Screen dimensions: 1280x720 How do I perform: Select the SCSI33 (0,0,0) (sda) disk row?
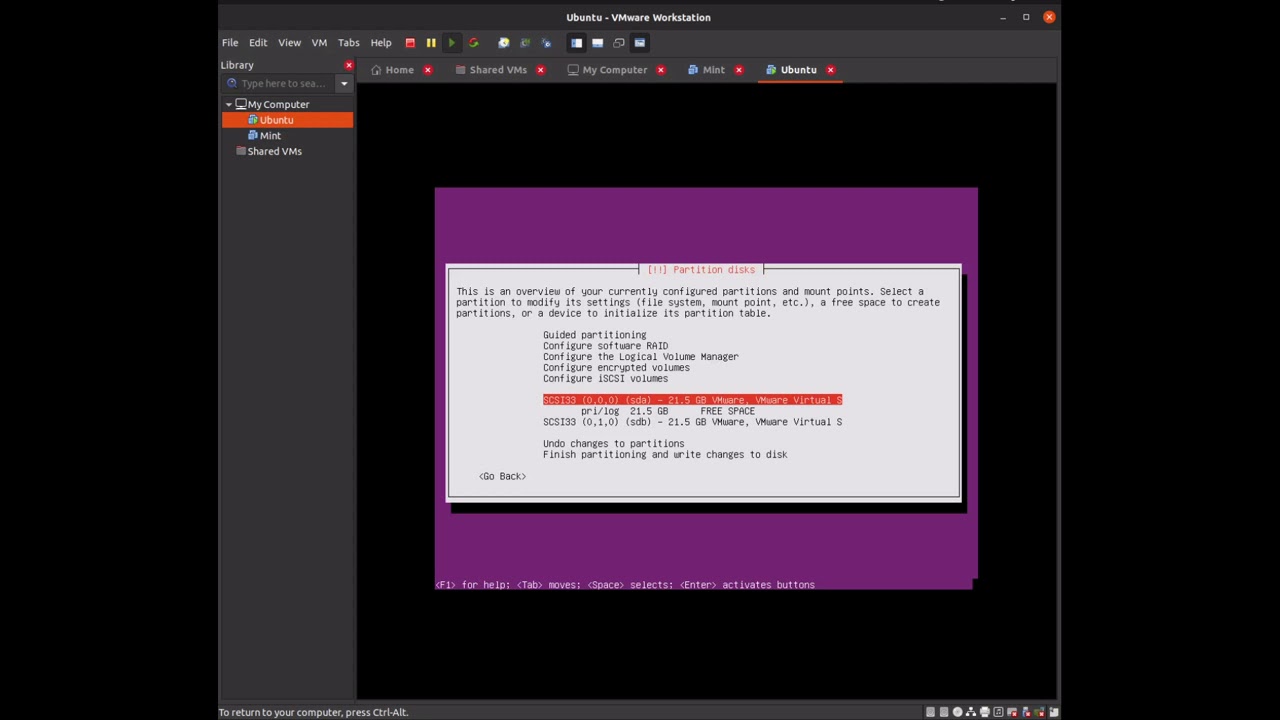(x=692, y=400)
